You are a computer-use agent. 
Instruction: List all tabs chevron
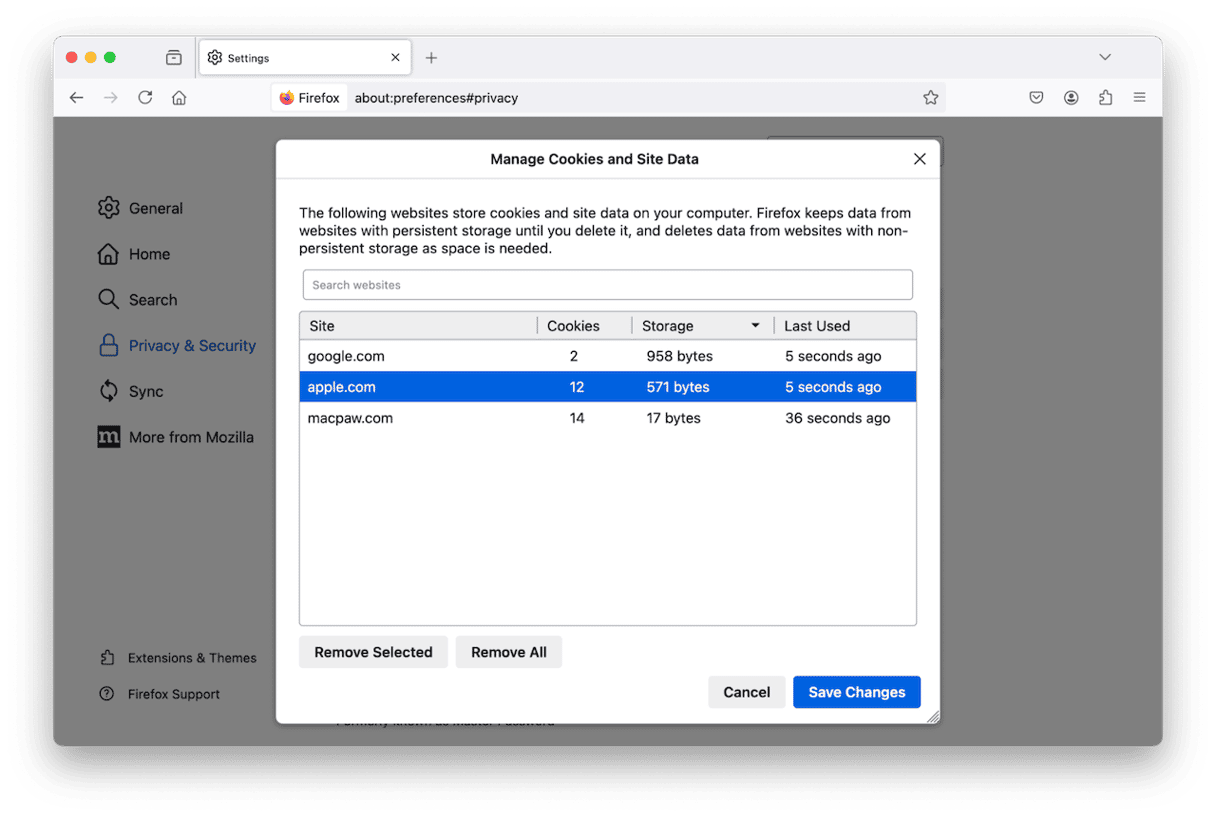[x=1105, y=58]
